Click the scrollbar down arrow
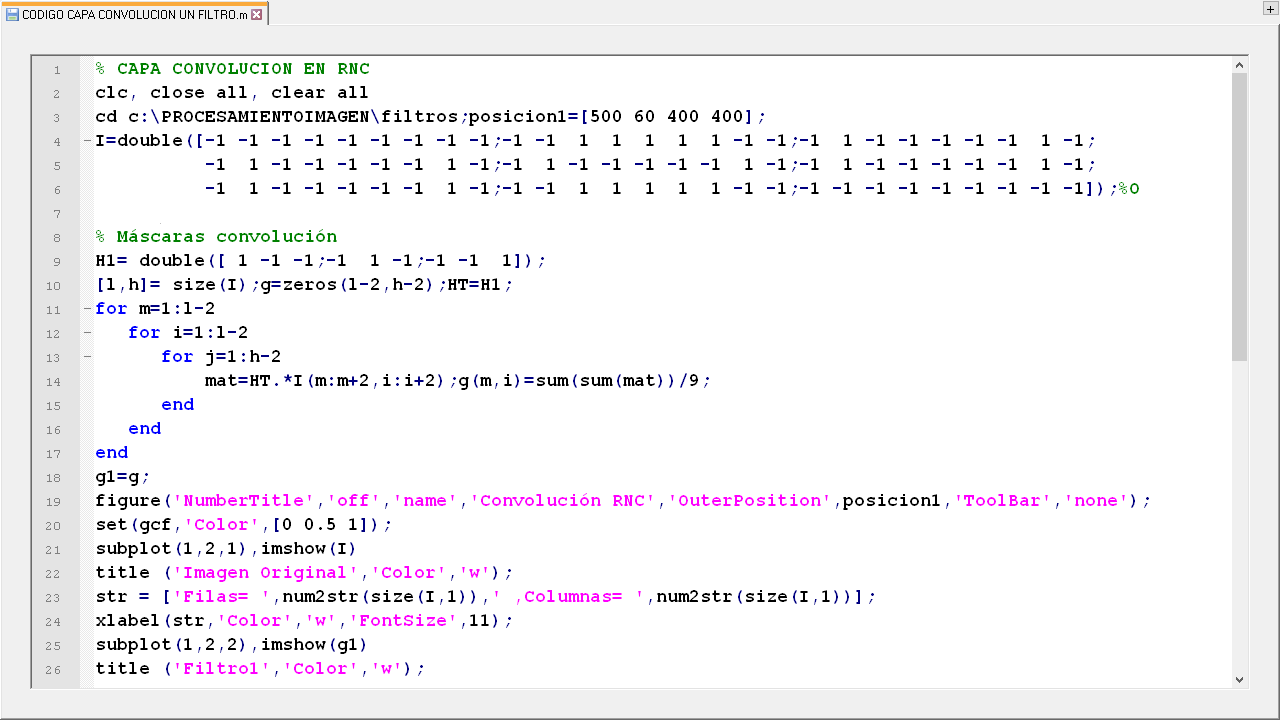The width and height of the screenshot is (1280, 720). click(1240, 679)
